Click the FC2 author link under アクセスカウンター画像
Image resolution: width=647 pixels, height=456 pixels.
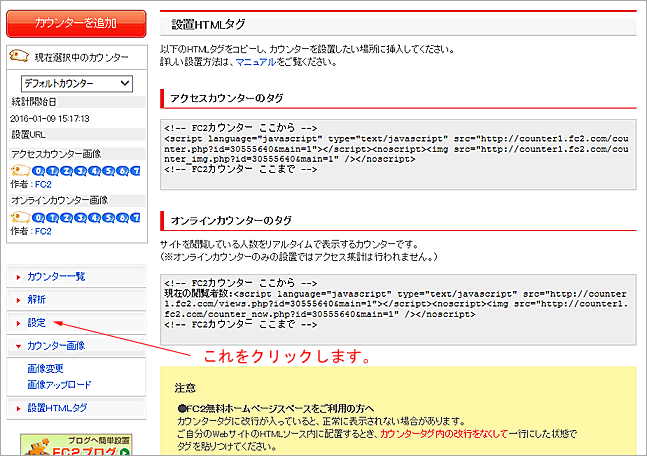click(x=43, y=184)
